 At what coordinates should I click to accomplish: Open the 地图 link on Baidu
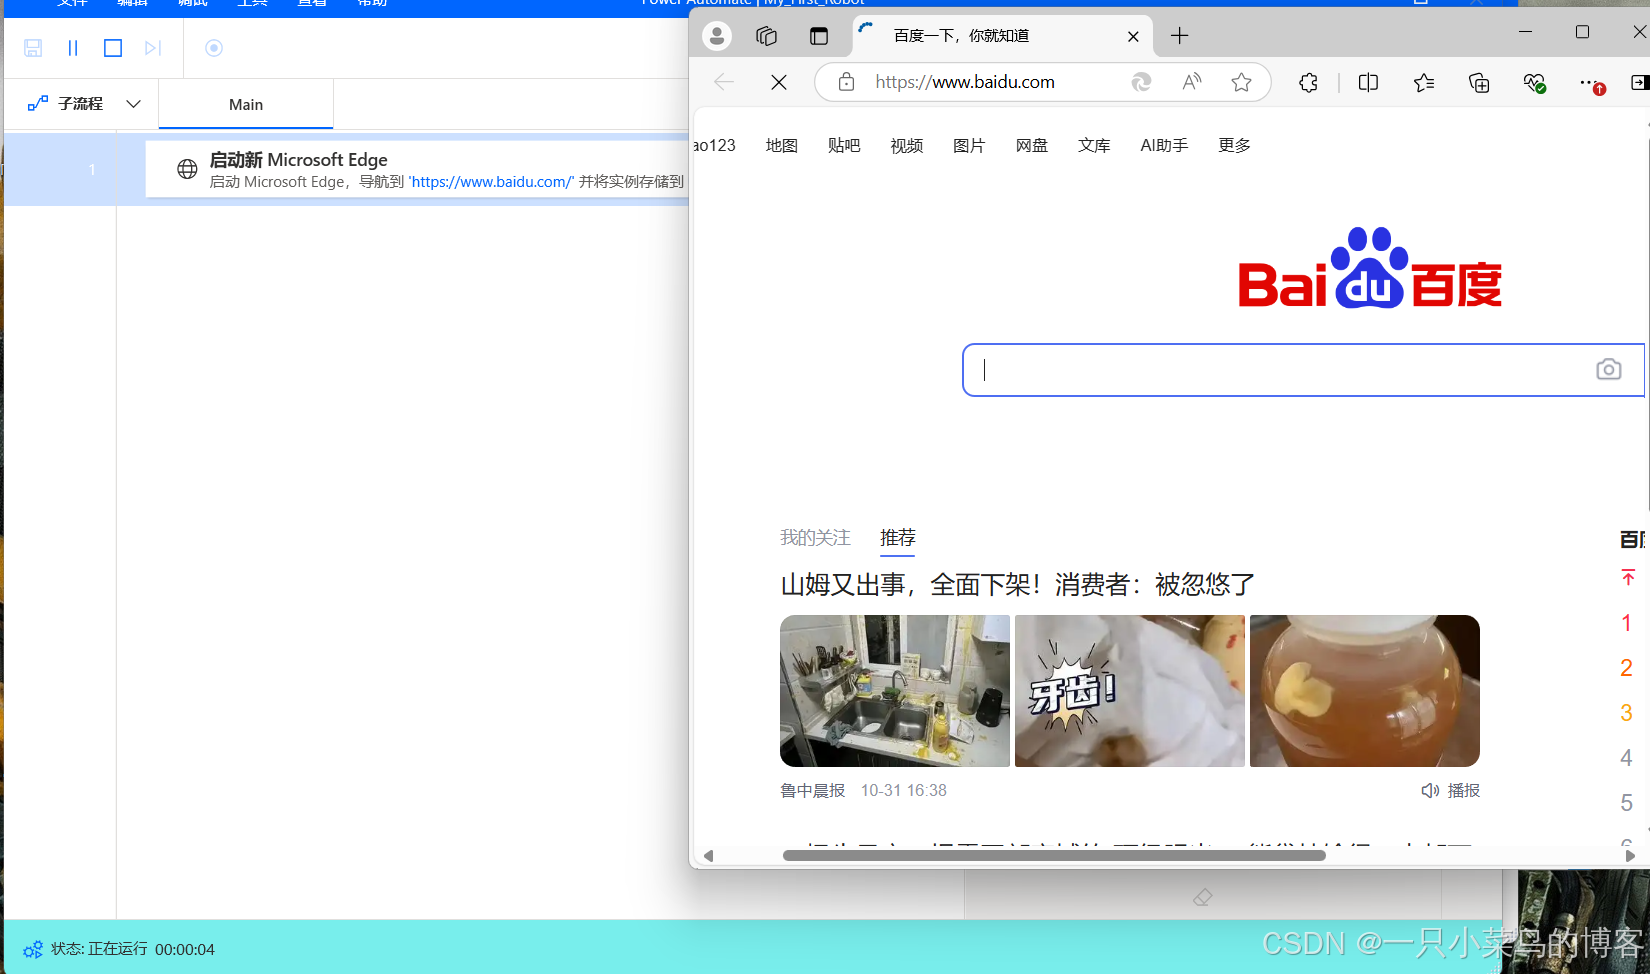[x=782, y=146]
